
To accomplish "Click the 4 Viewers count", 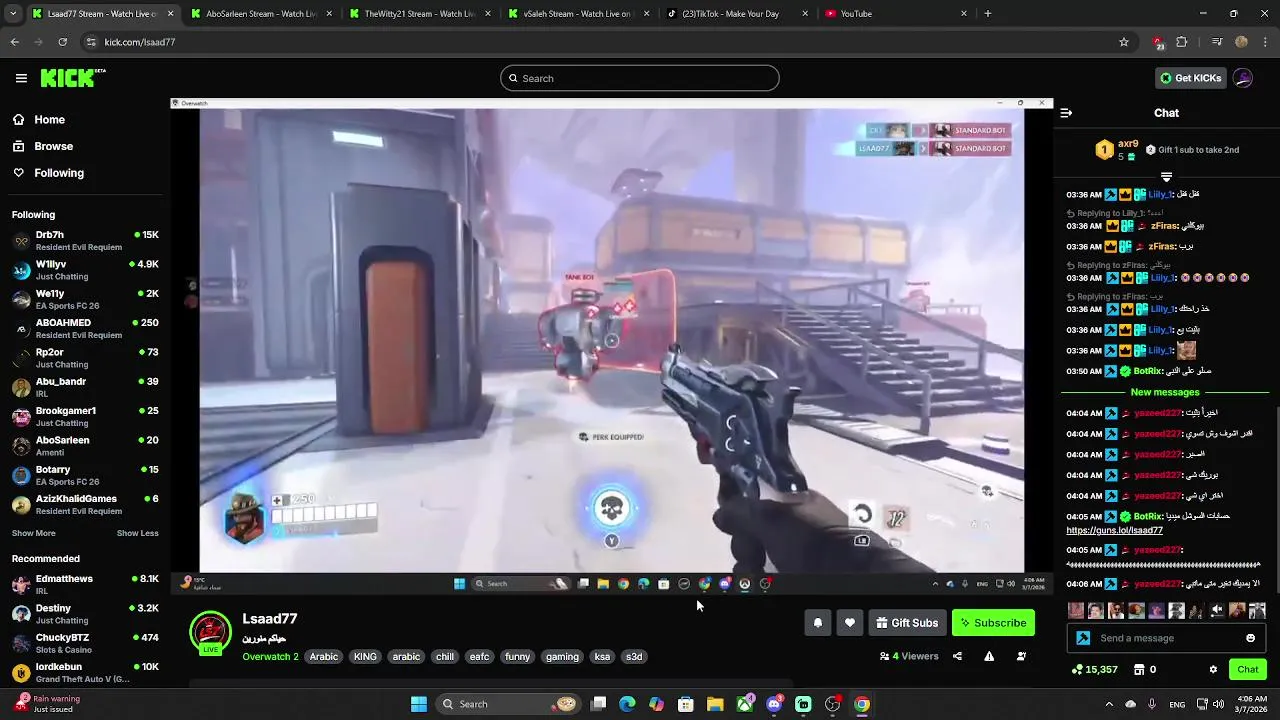I will (909, 657).
